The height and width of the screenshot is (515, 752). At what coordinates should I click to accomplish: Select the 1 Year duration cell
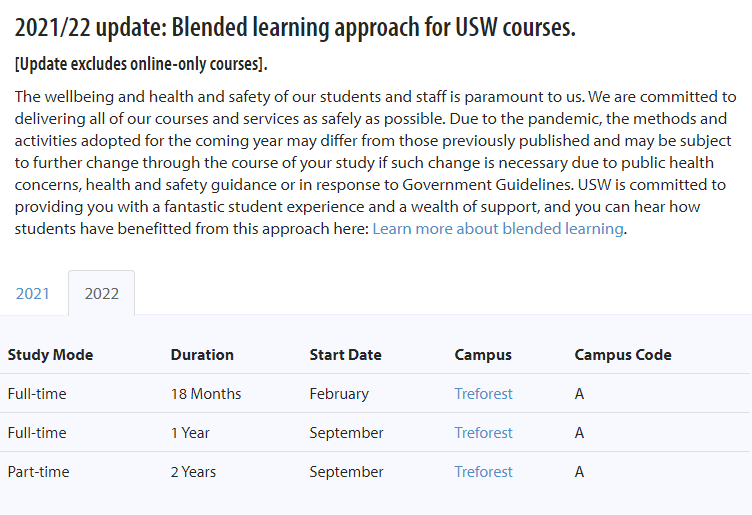click(x=190, y=433)
